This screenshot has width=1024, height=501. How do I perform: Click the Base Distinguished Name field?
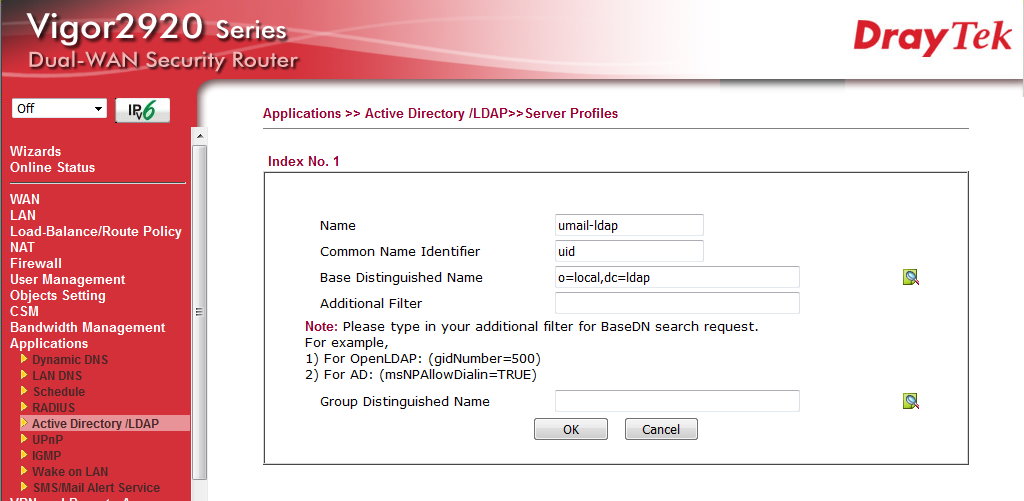point(677,277)
